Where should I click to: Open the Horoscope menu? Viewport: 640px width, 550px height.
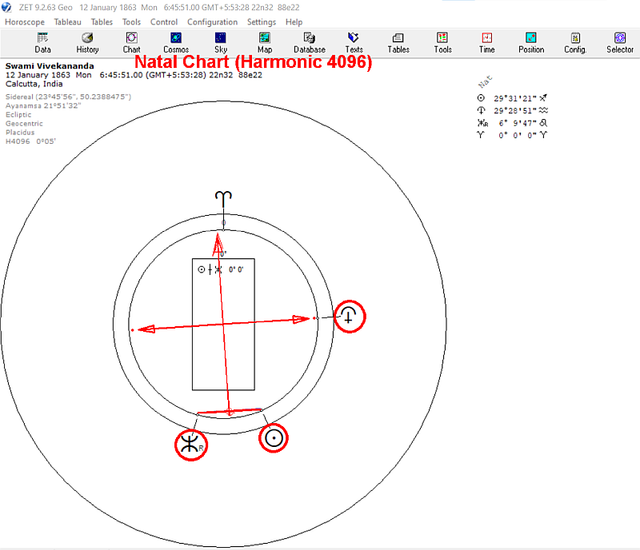tap(24, 22)
